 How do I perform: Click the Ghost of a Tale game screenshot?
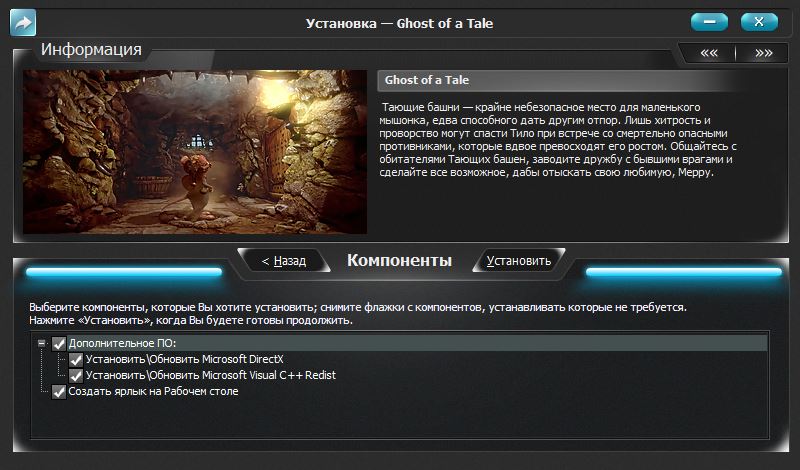pos(195,152)
